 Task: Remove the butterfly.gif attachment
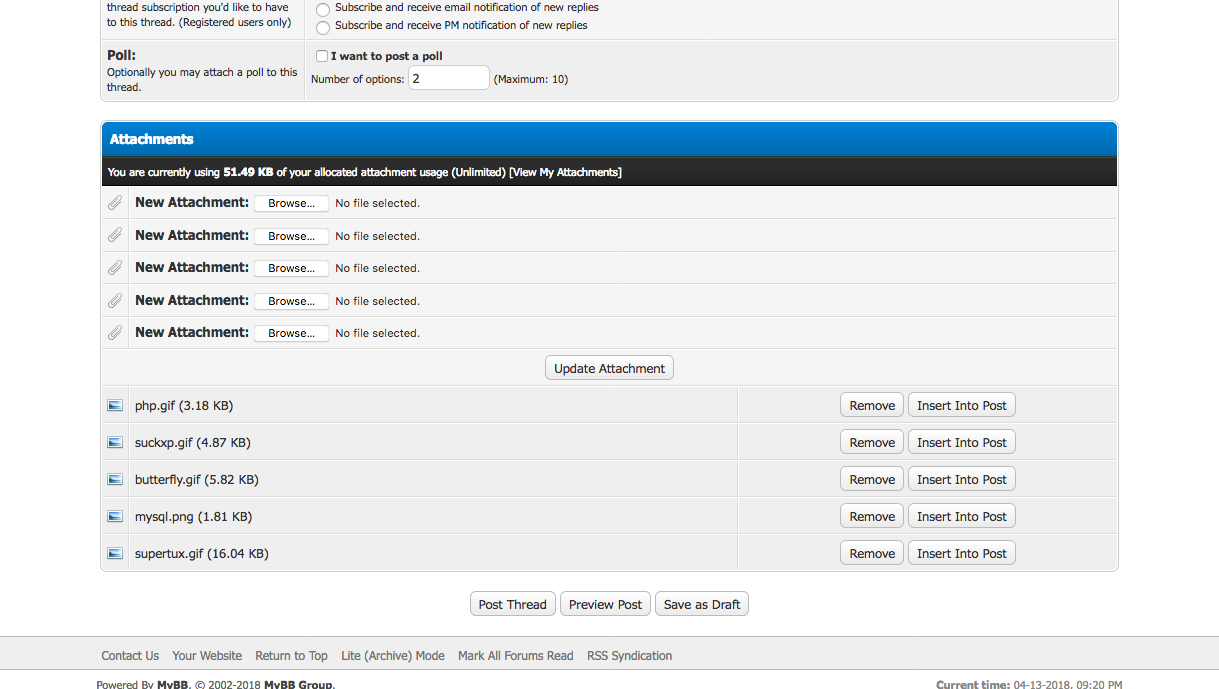coord(872,480)
